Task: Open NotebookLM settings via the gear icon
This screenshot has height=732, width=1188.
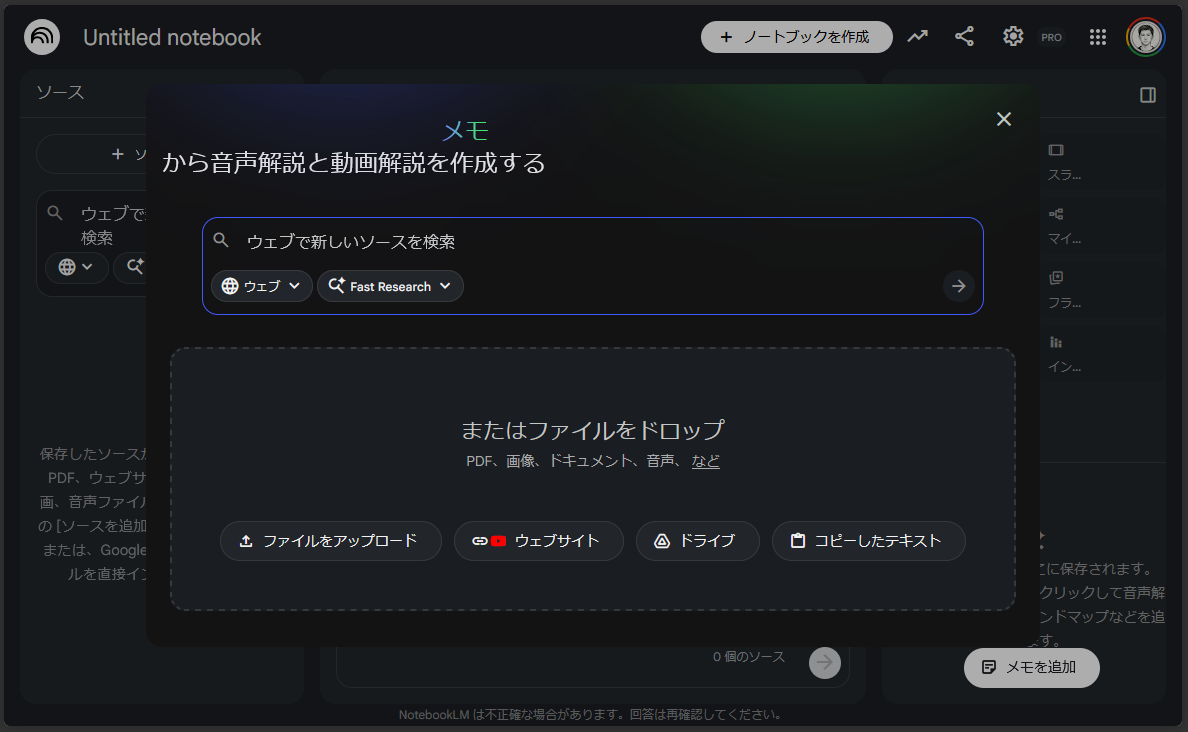Action: 1013,36
